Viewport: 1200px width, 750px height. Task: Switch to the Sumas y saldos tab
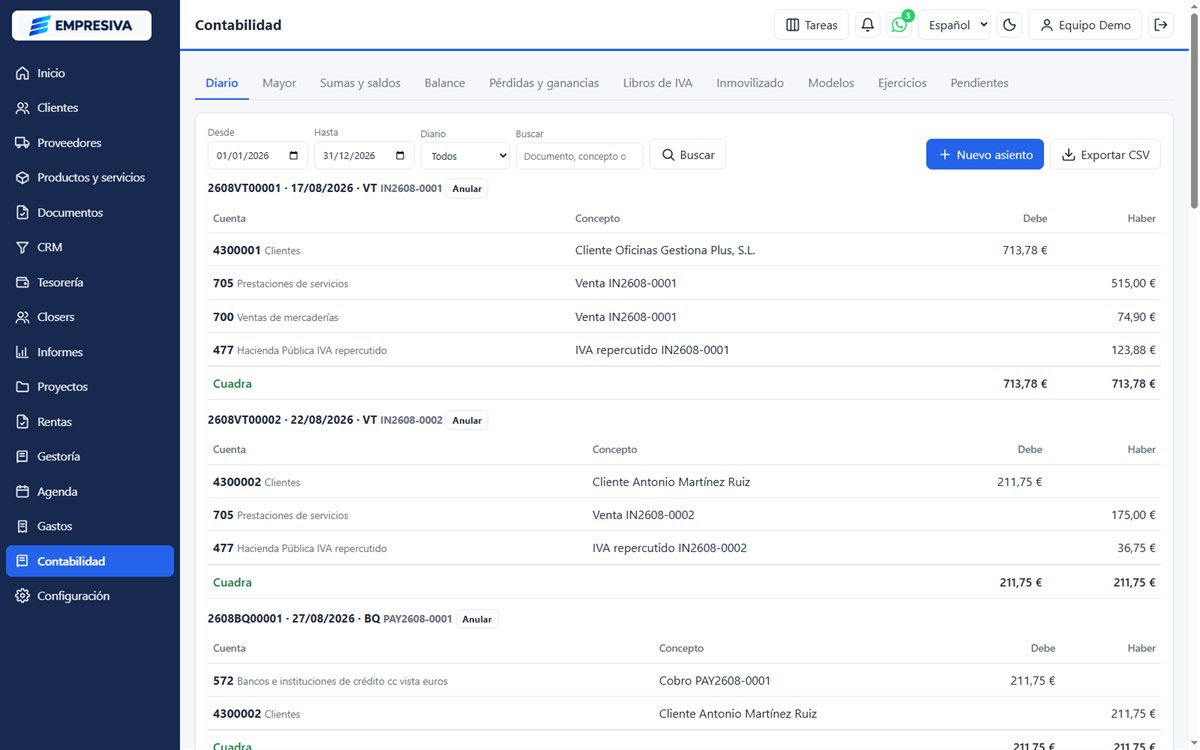tap(360, 83)
